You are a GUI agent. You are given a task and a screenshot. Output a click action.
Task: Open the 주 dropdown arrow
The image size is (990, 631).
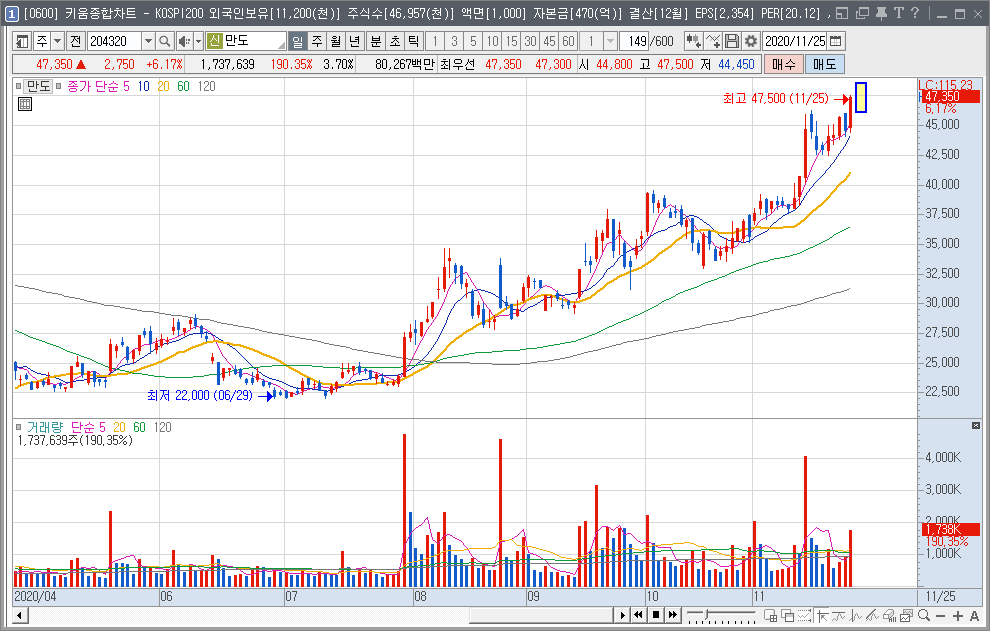click(x=57, y=42)
